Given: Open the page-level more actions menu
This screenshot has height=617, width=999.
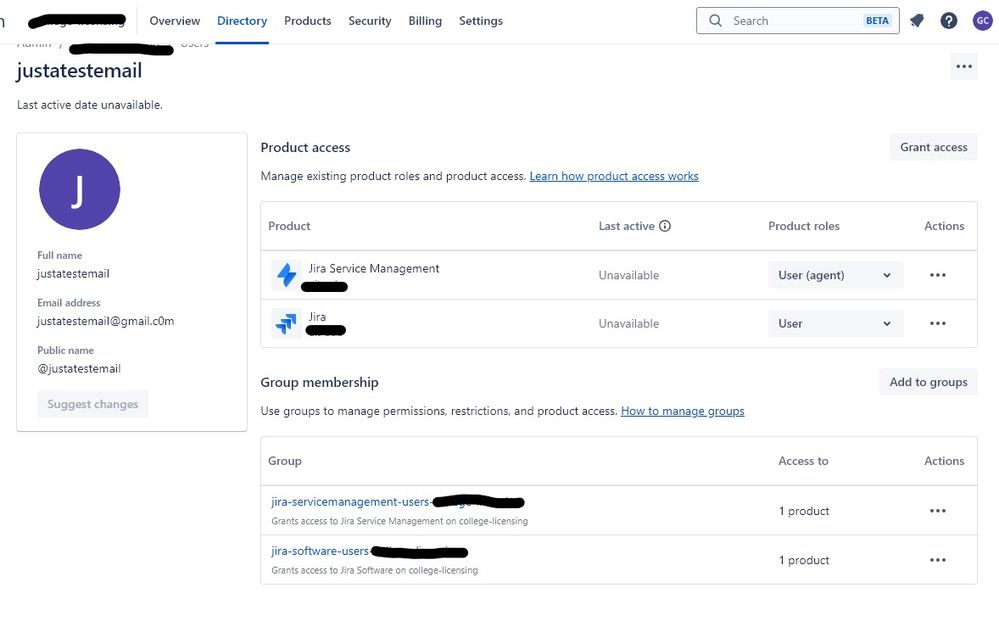Looking at the screenshot, I should coord(964,66).
